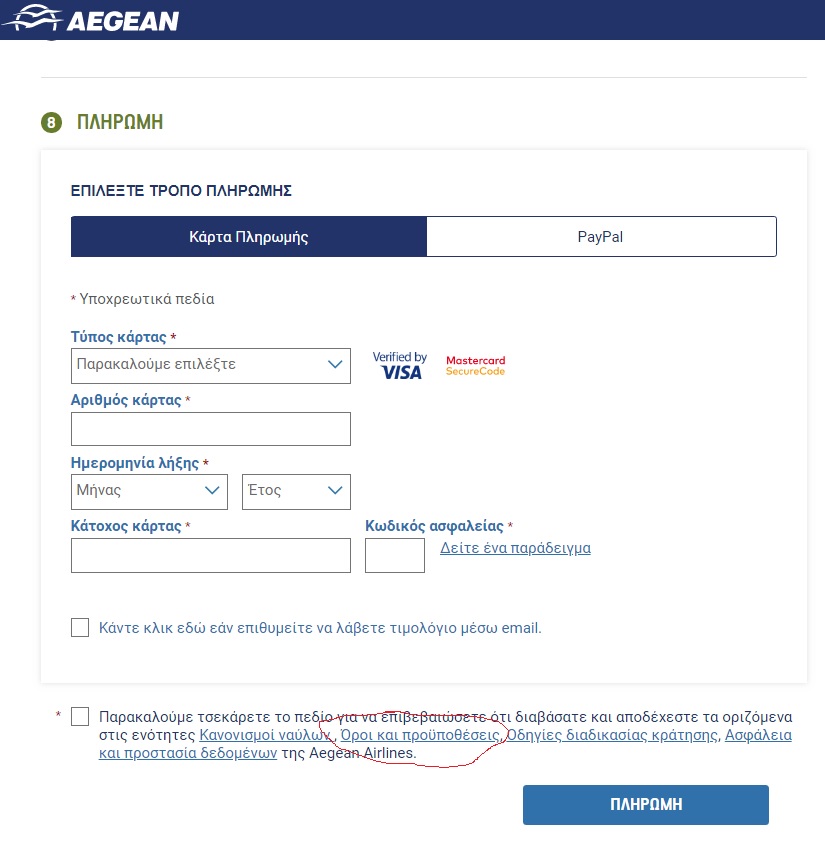Screen dimensions: 825x841
Task: Check the terms acceptance checkbox
Action: [80, 717]
